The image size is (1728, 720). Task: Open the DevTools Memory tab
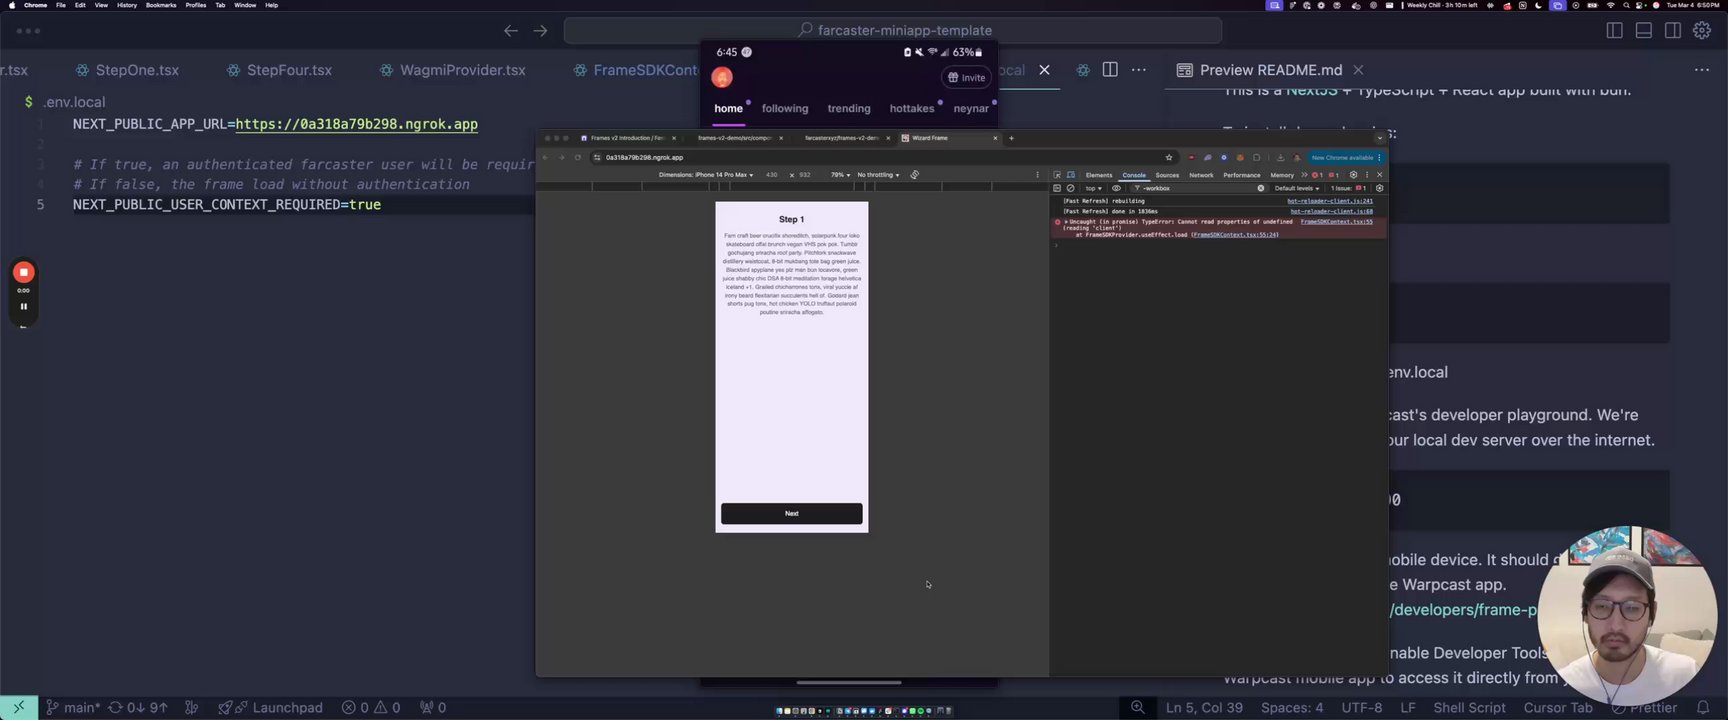[x=1282, y=175]
